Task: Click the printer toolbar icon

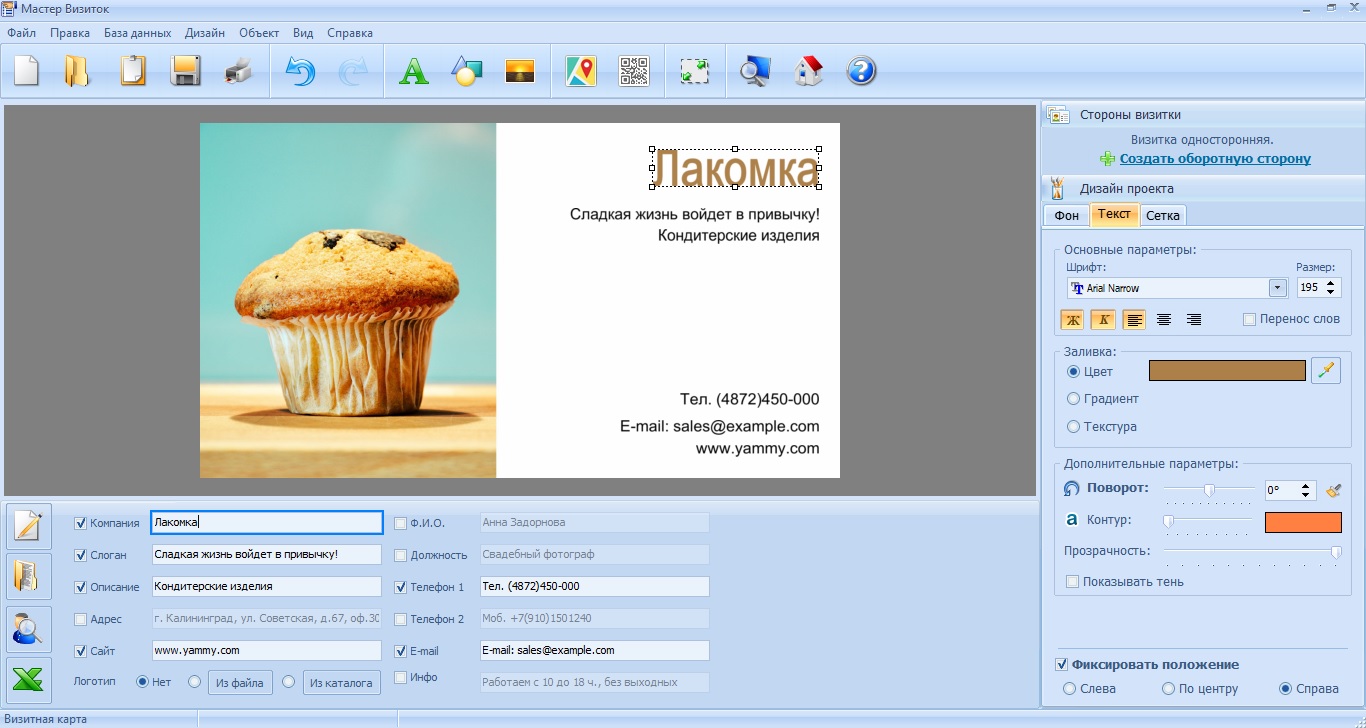Action: (239, 71)
